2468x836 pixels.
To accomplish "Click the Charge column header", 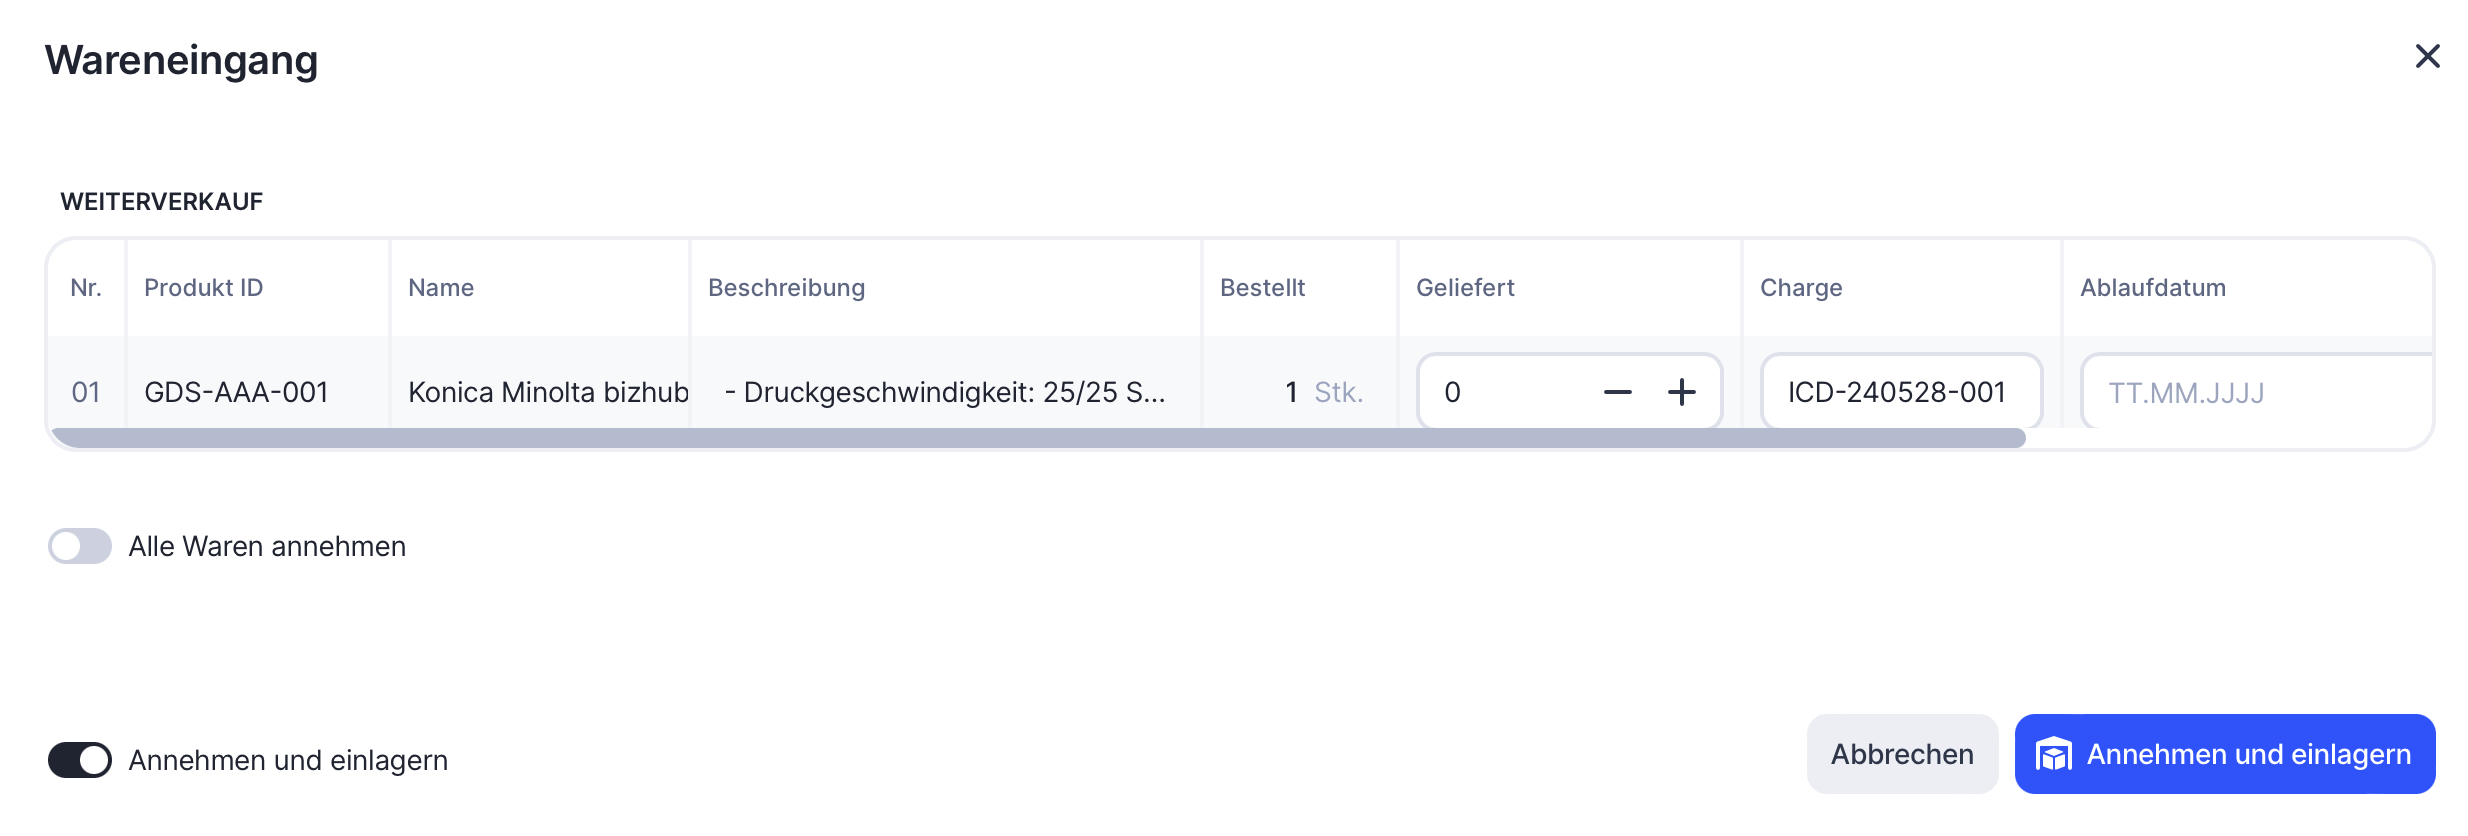I will (x=1800, y=288).
